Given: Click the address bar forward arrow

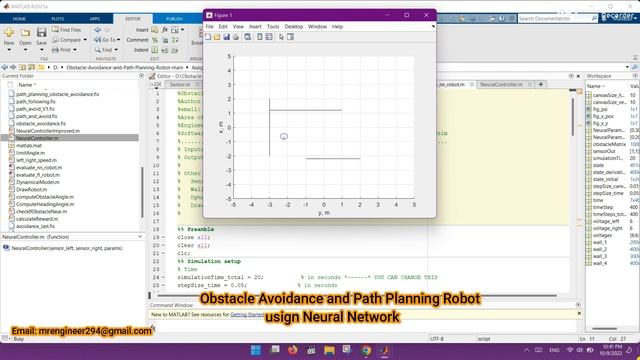Looking at the screenshot, I should click(x=13, y=67).
